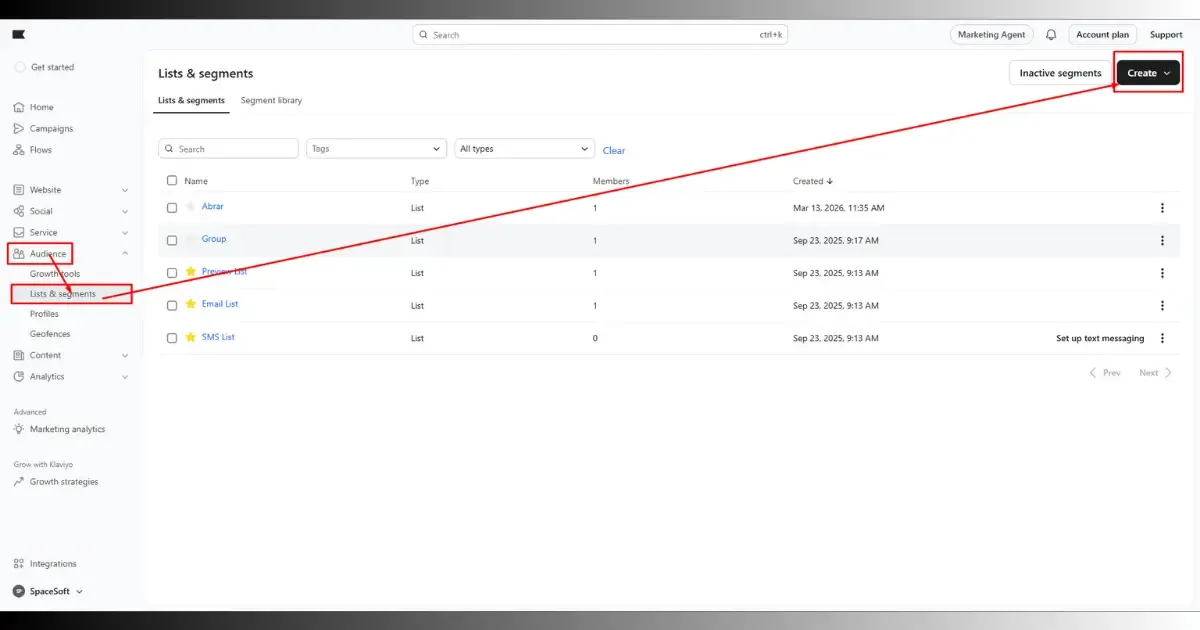The height and width of the screenshot is (630, 1200).
Task: Click the lists Search input field
Action: 228,148
